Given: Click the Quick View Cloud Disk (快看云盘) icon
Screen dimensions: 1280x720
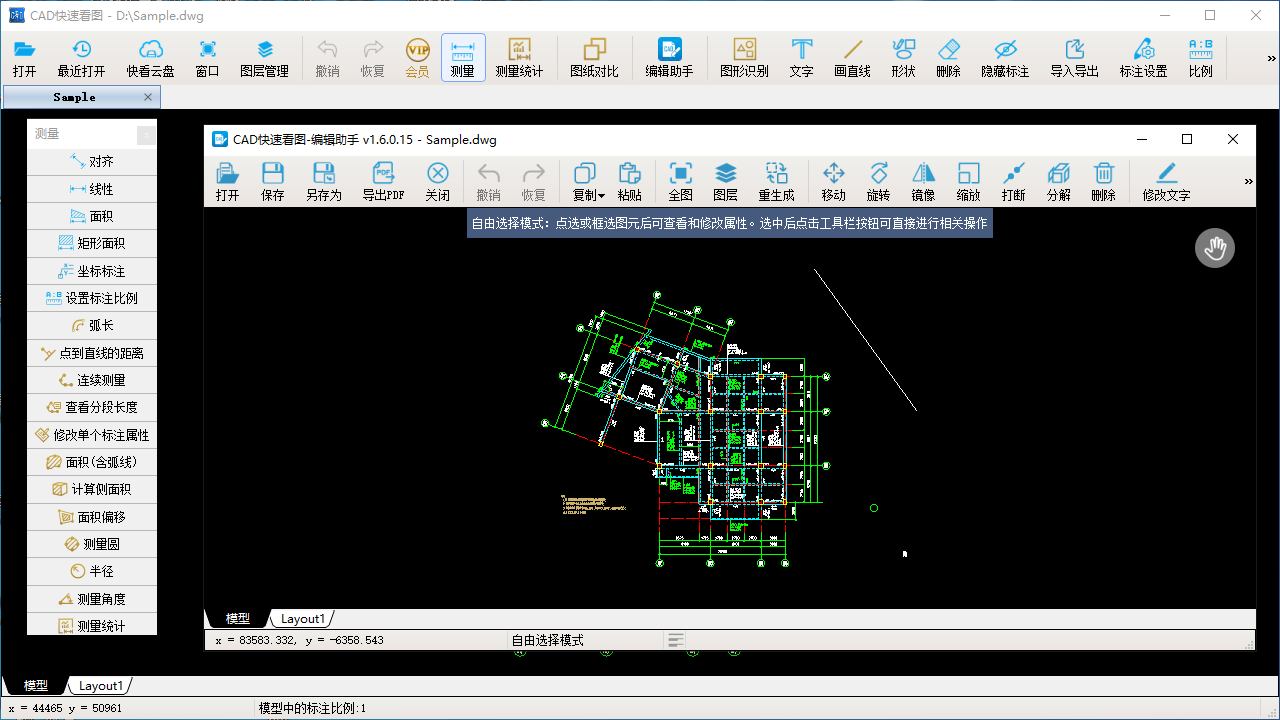Looking at the screenshot, I should coord(150,58).
